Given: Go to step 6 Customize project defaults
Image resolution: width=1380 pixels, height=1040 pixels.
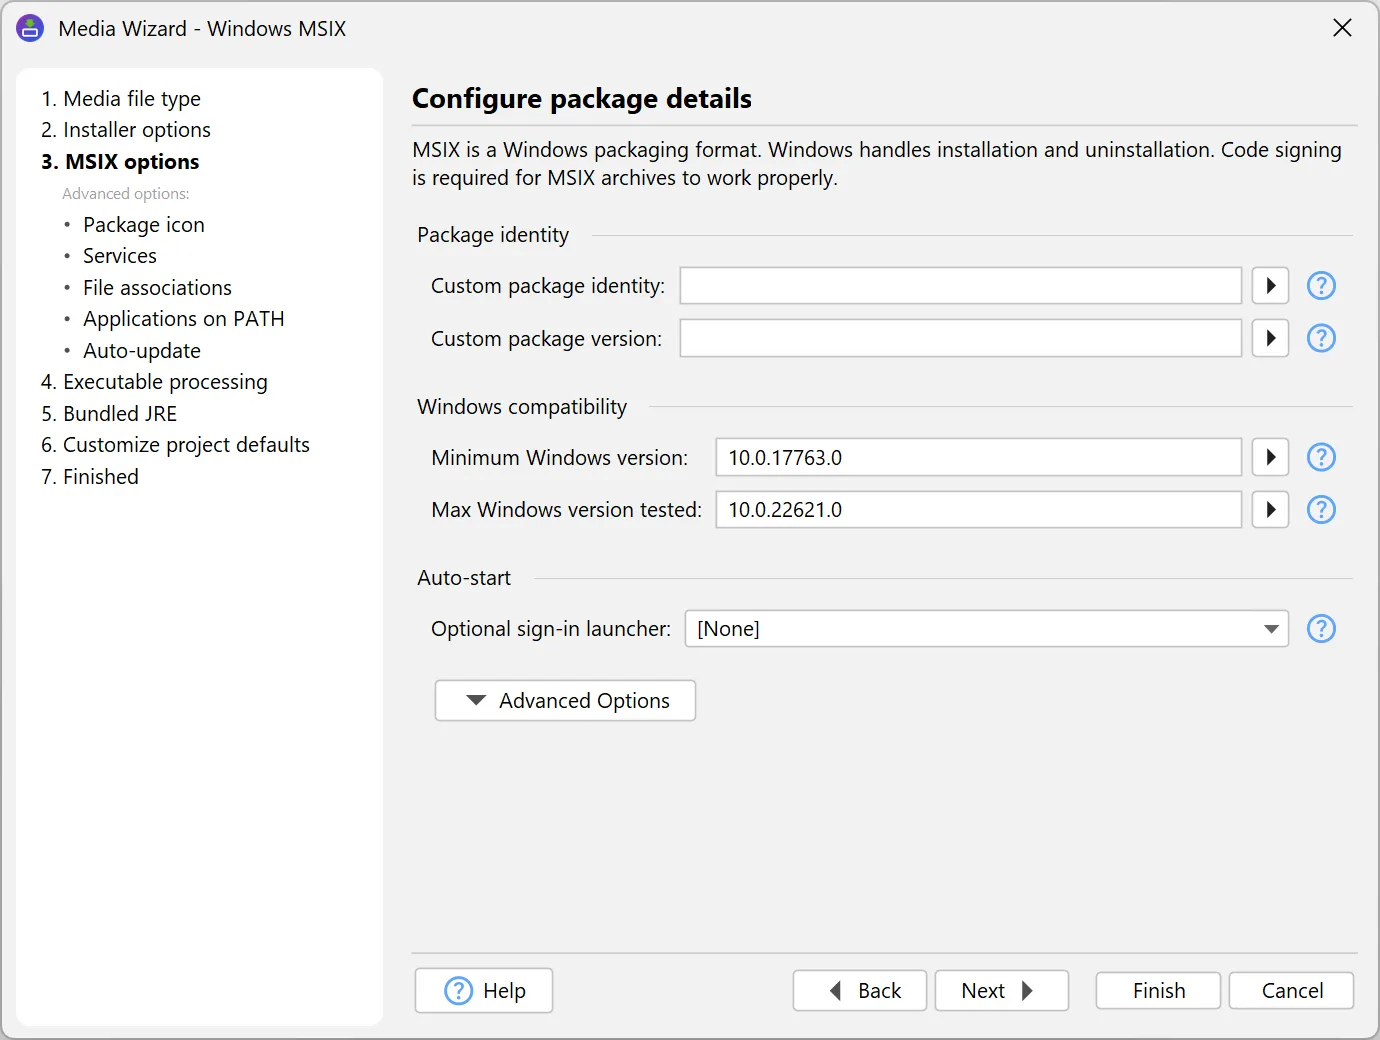Looking at the screenshot, I should [x=175, y=445].
